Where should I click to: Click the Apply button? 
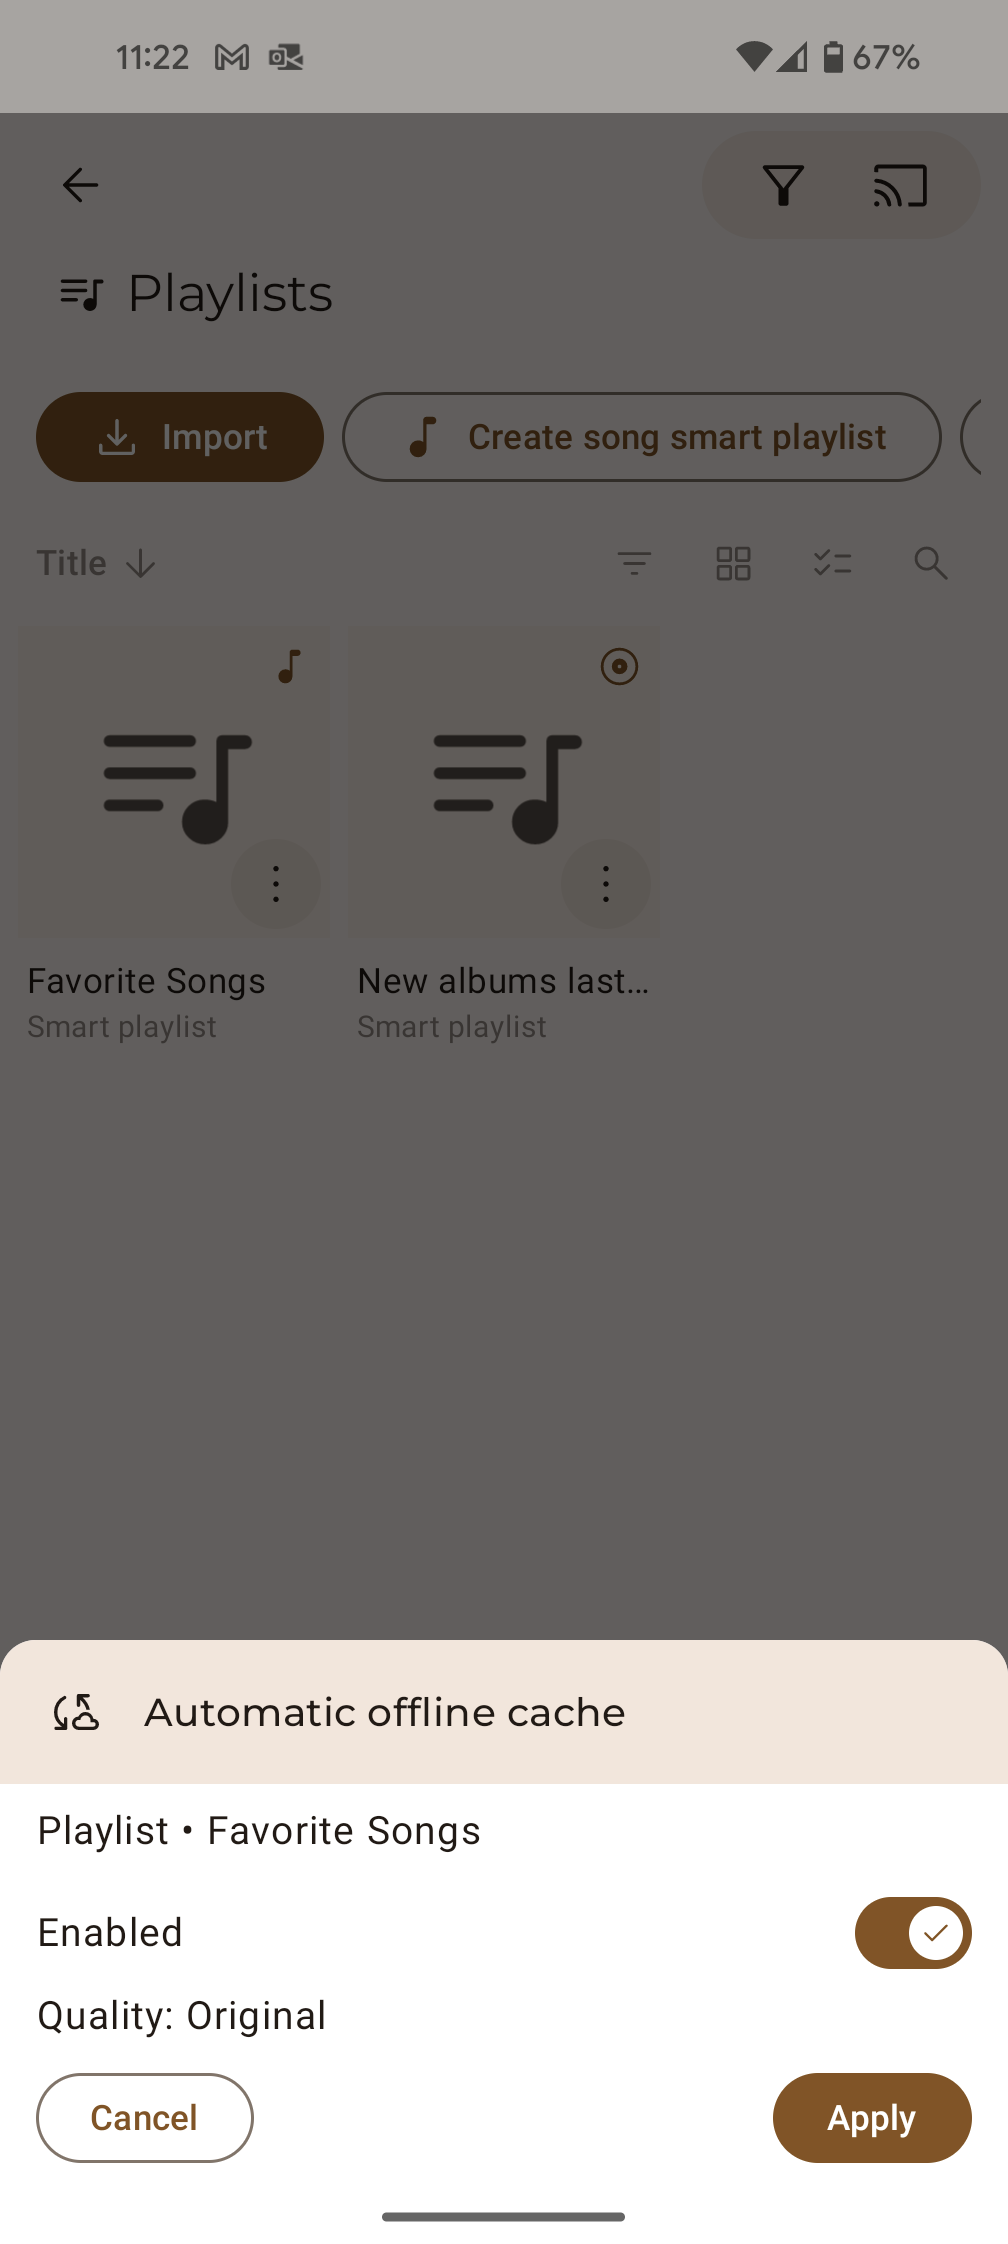872,2118
